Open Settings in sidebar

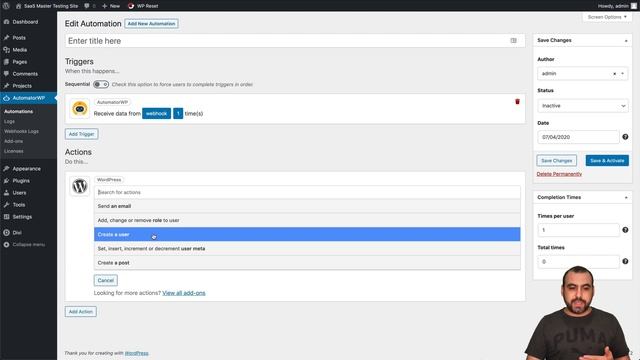click(22, 217)
